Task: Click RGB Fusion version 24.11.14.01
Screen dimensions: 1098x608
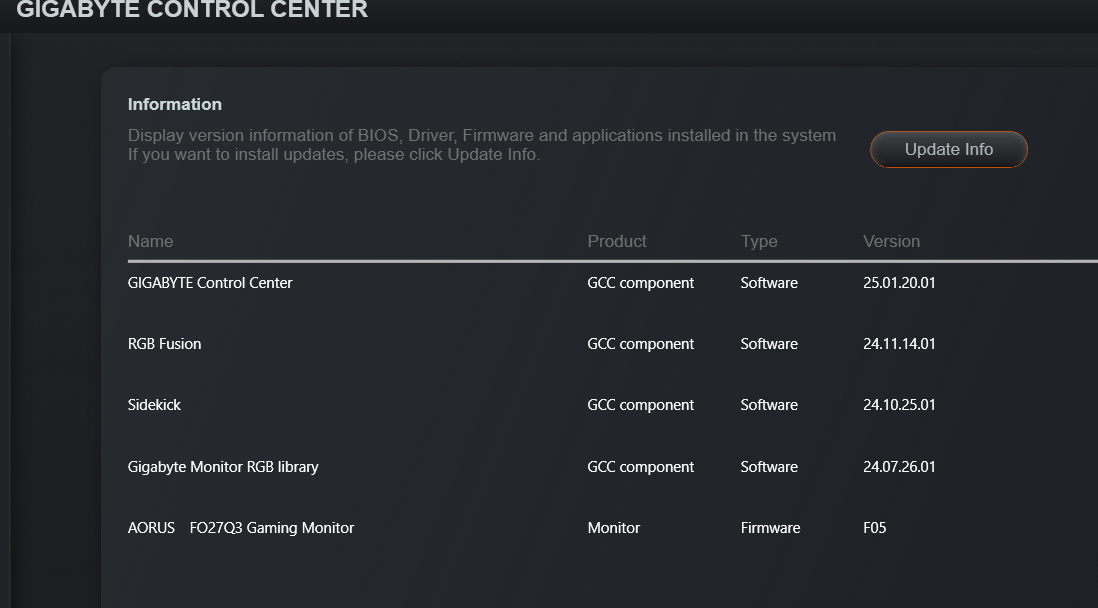Action: coord(899,344)
